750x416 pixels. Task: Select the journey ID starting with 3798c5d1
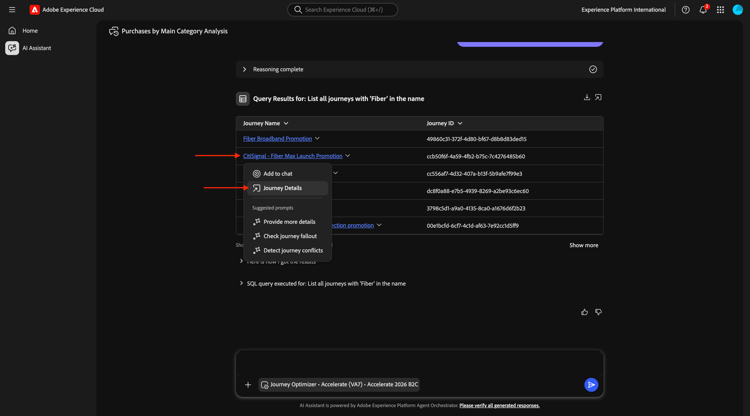coord(476,208)
